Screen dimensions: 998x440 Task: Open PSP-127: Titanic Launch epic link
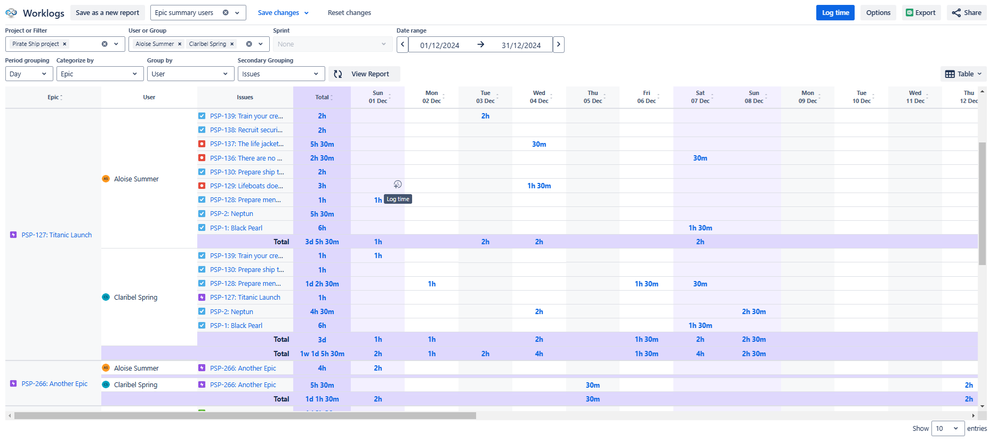click(x=56, y=235)
